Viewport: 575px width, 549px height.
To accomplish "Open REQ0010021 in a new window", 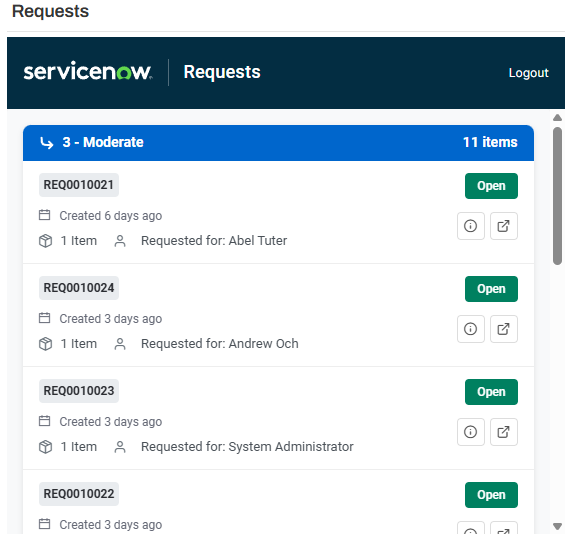I will coord(504,226).
